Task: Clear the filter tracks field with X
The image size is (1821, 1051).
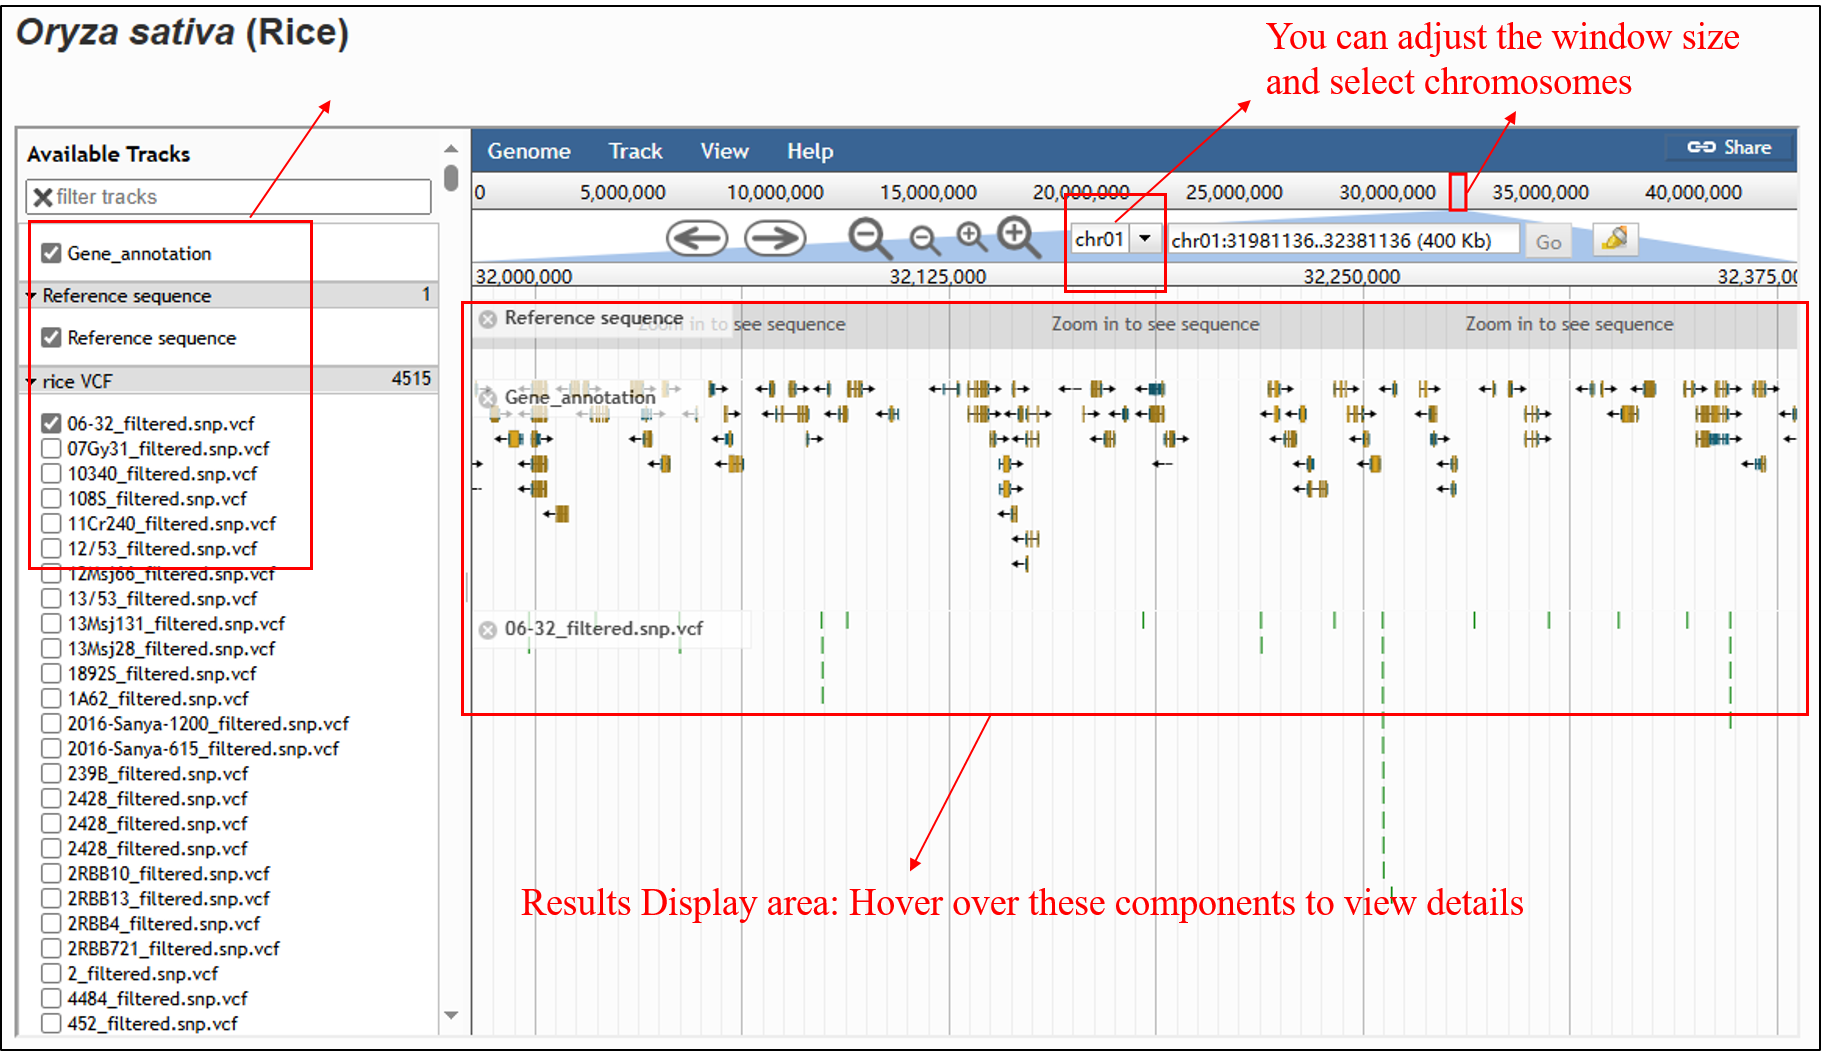Action: (43, 197)
